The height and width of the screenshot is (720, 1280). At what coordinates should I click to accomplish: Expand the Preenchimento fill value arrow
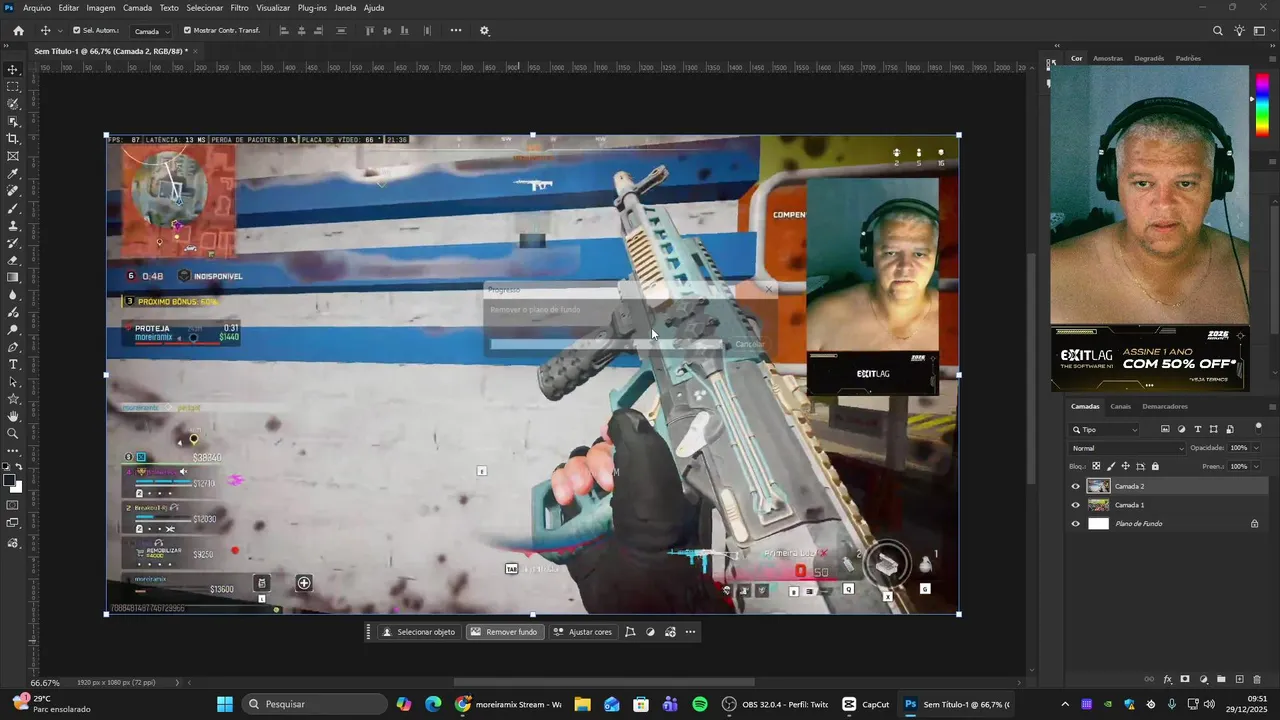point(1257,466)
